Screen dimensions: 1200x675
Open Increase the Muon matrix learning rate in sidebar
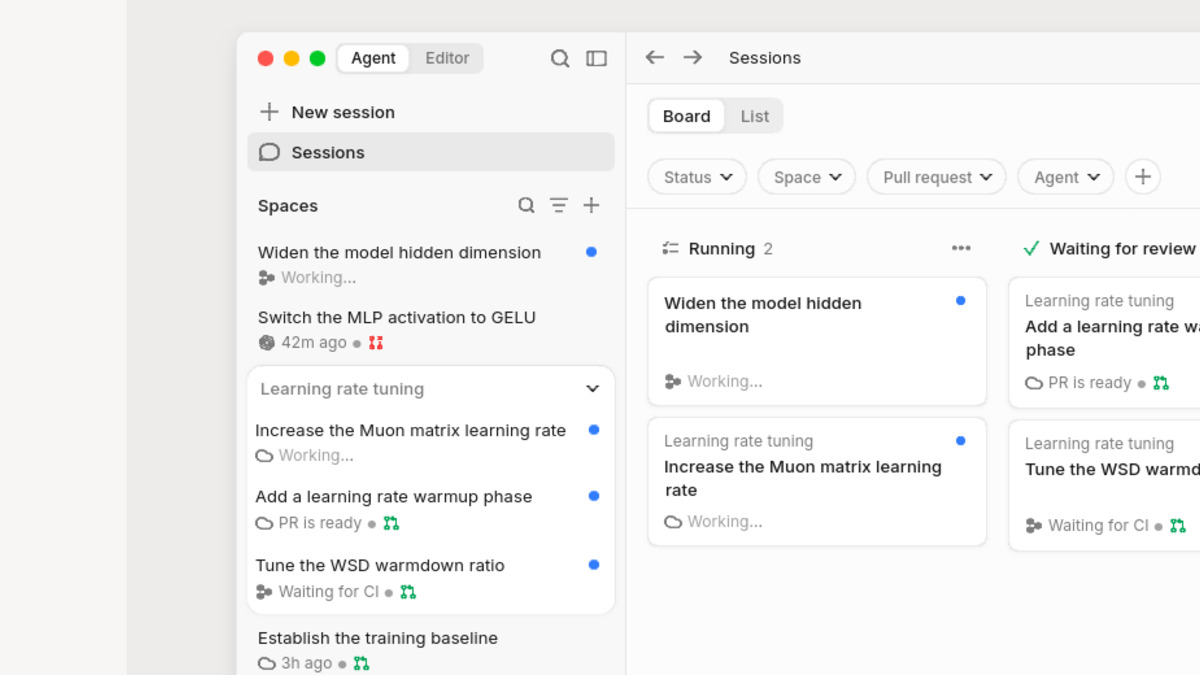tap(431, 442)
